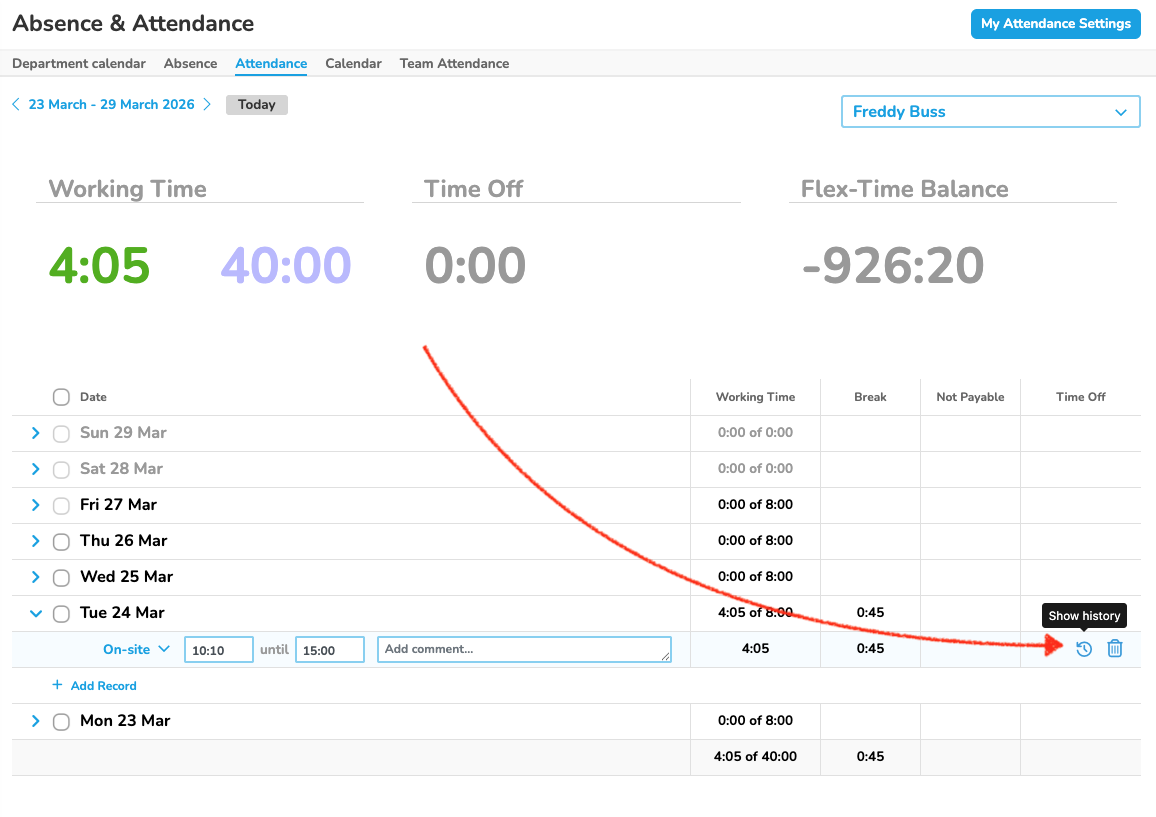Toggle the select-all checkbox beside Date

coord(61,397)
